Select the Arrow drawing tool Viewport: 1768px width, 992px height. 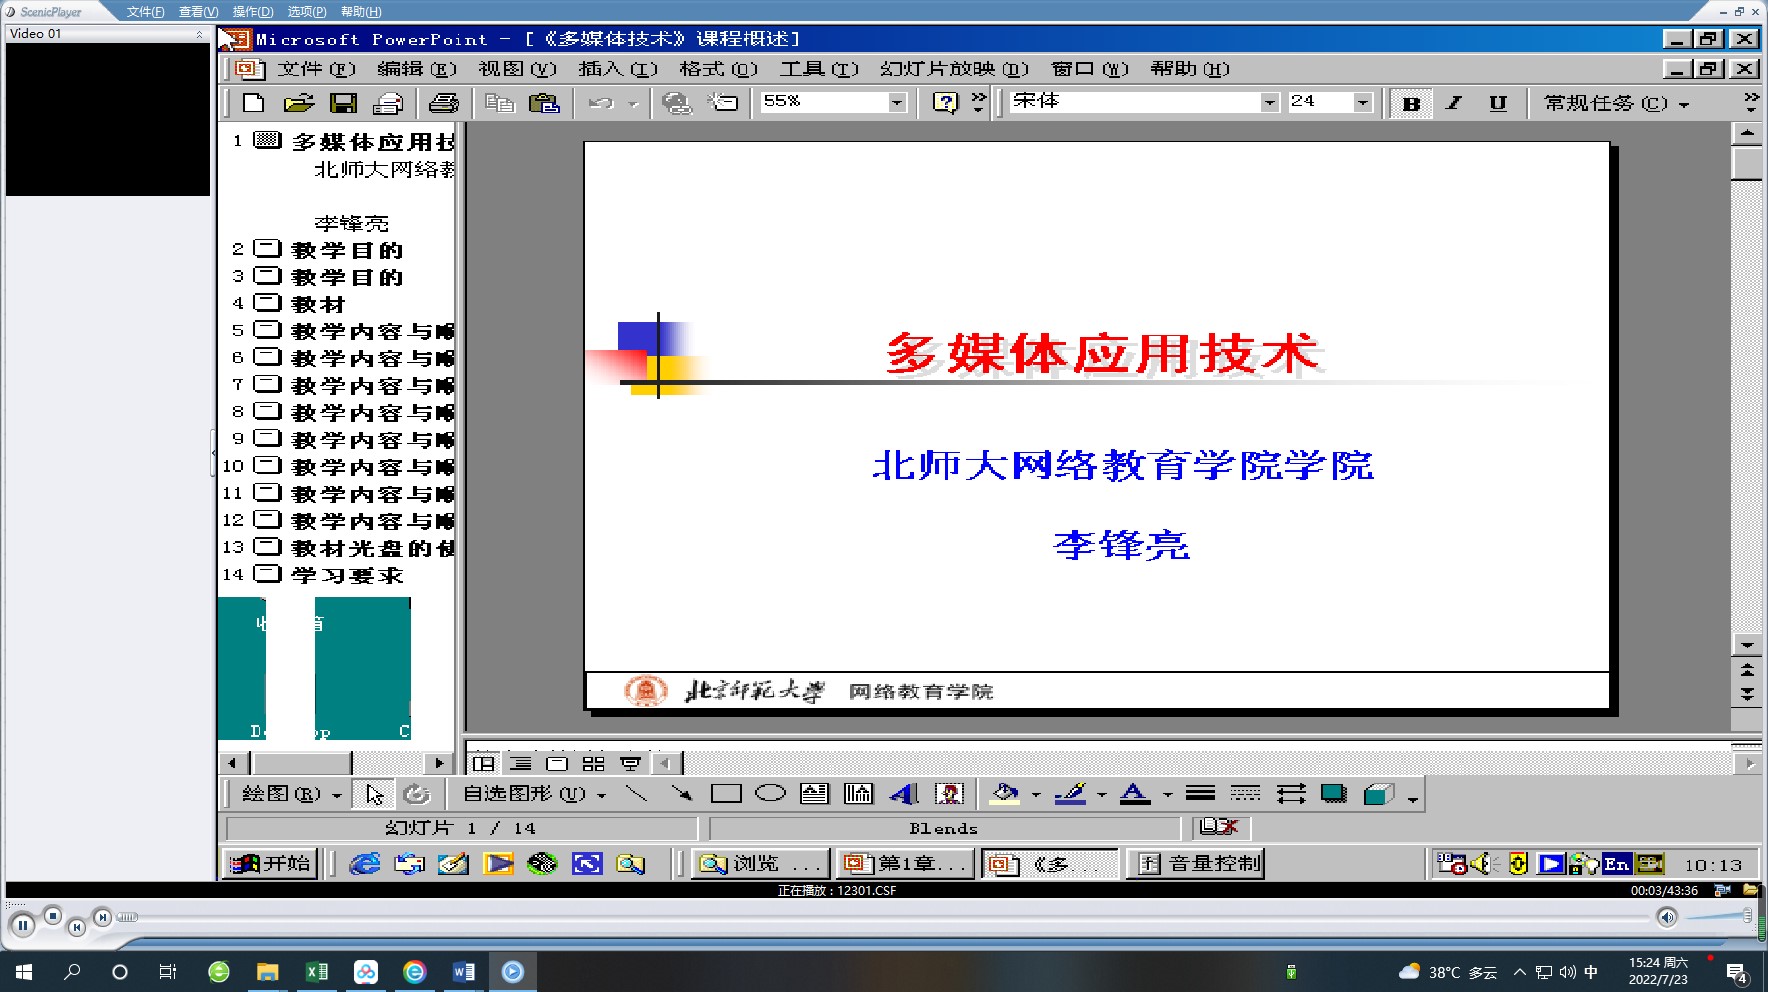pyautogui.click(x=681, y=794)
